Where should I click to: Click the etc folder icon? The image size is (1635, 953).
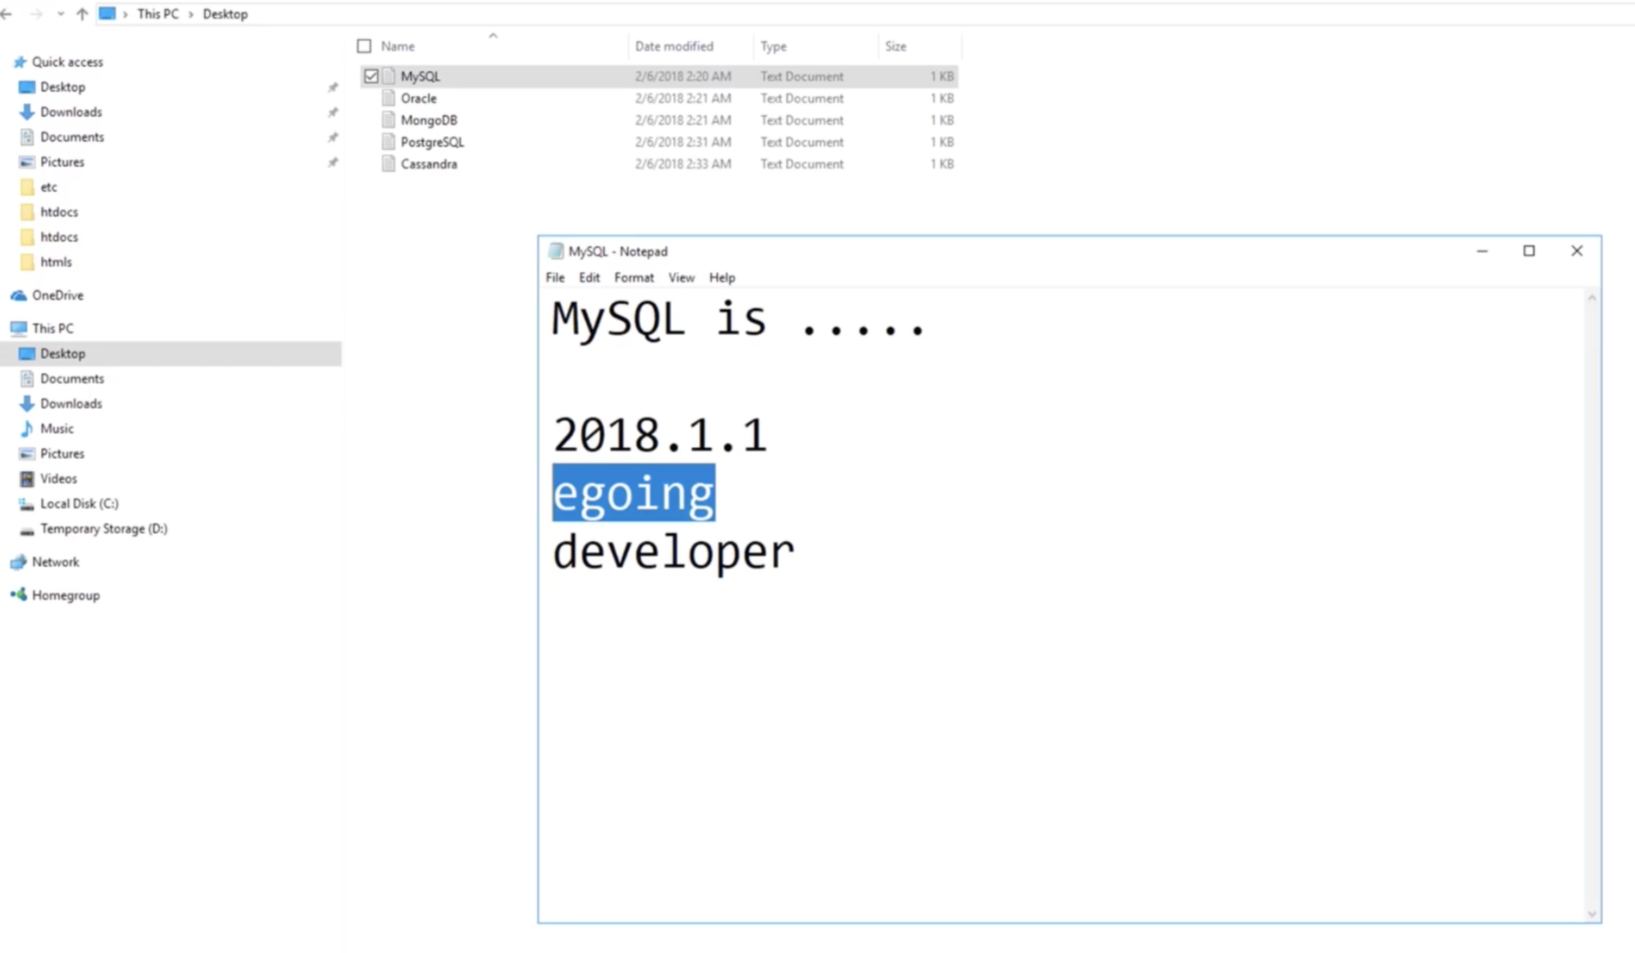[x=27, y=187]
